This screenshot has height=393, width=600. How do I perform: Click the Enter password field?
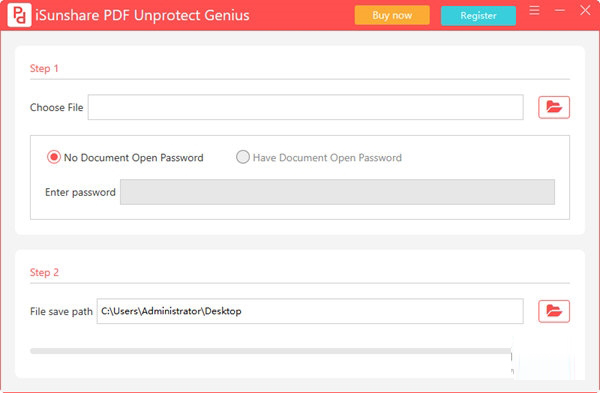point(337,192)
